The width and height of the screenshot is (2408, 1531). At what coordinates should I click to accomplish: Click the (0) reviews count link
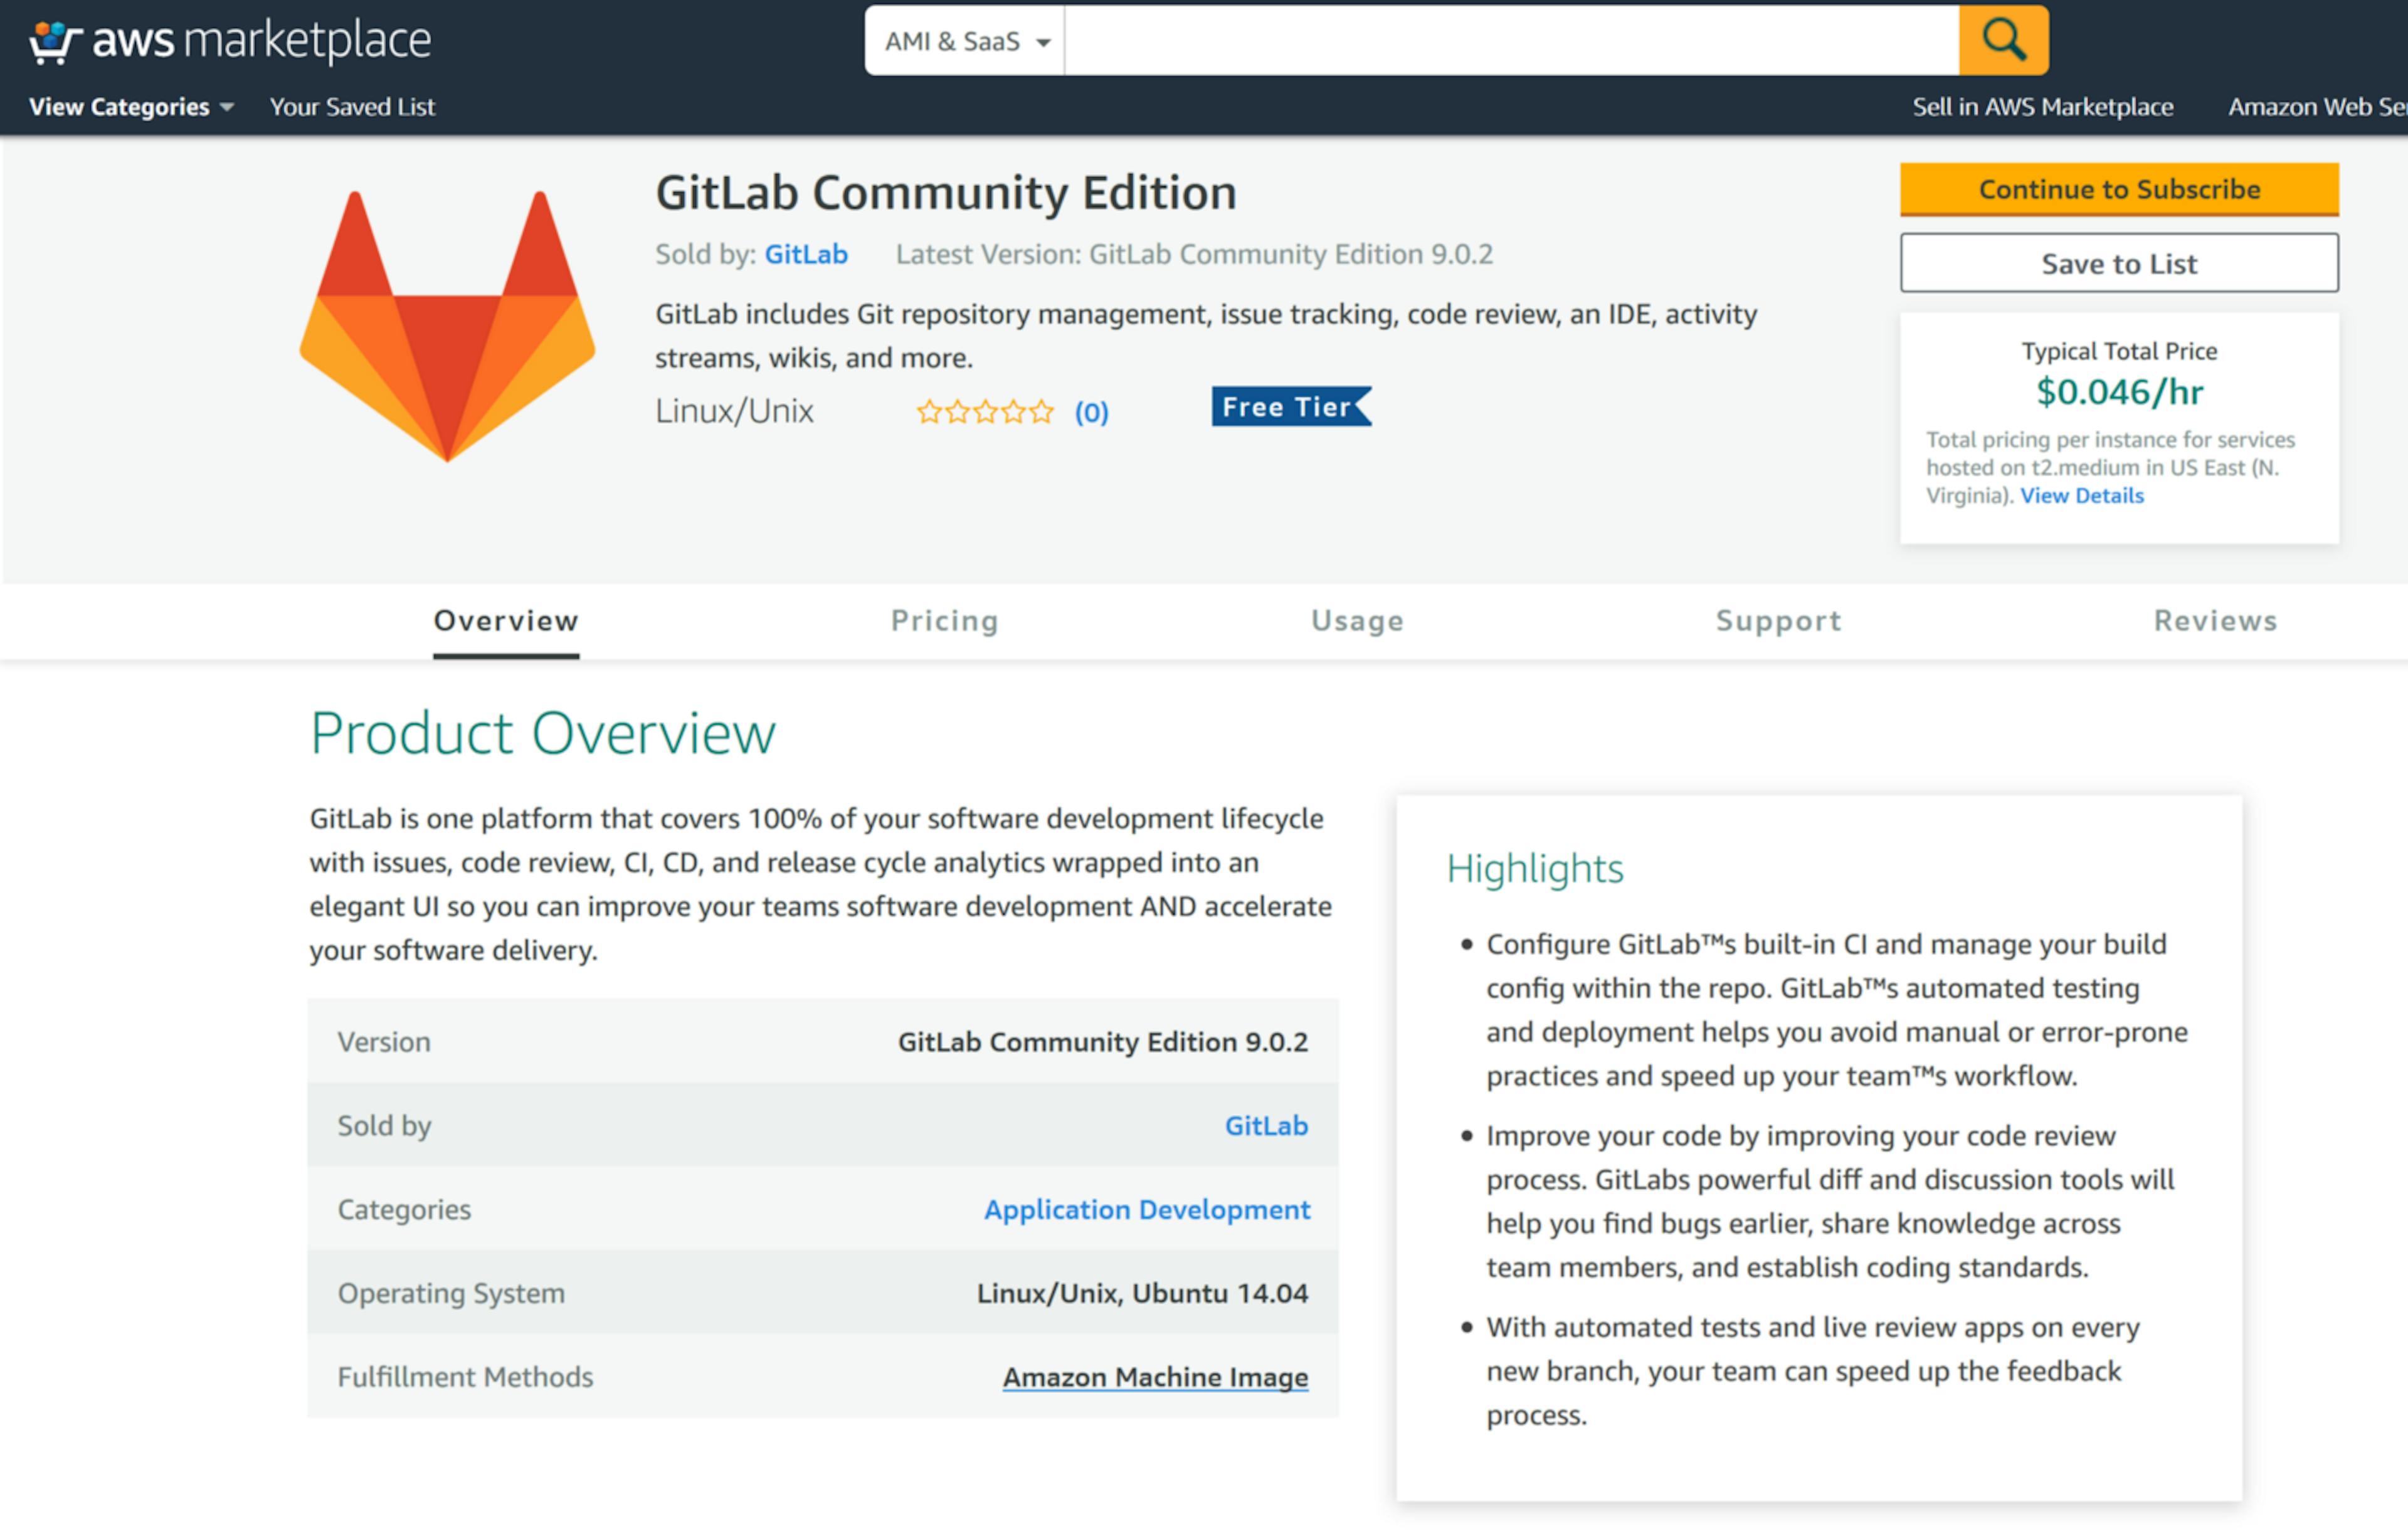(x=1091, y=412)
